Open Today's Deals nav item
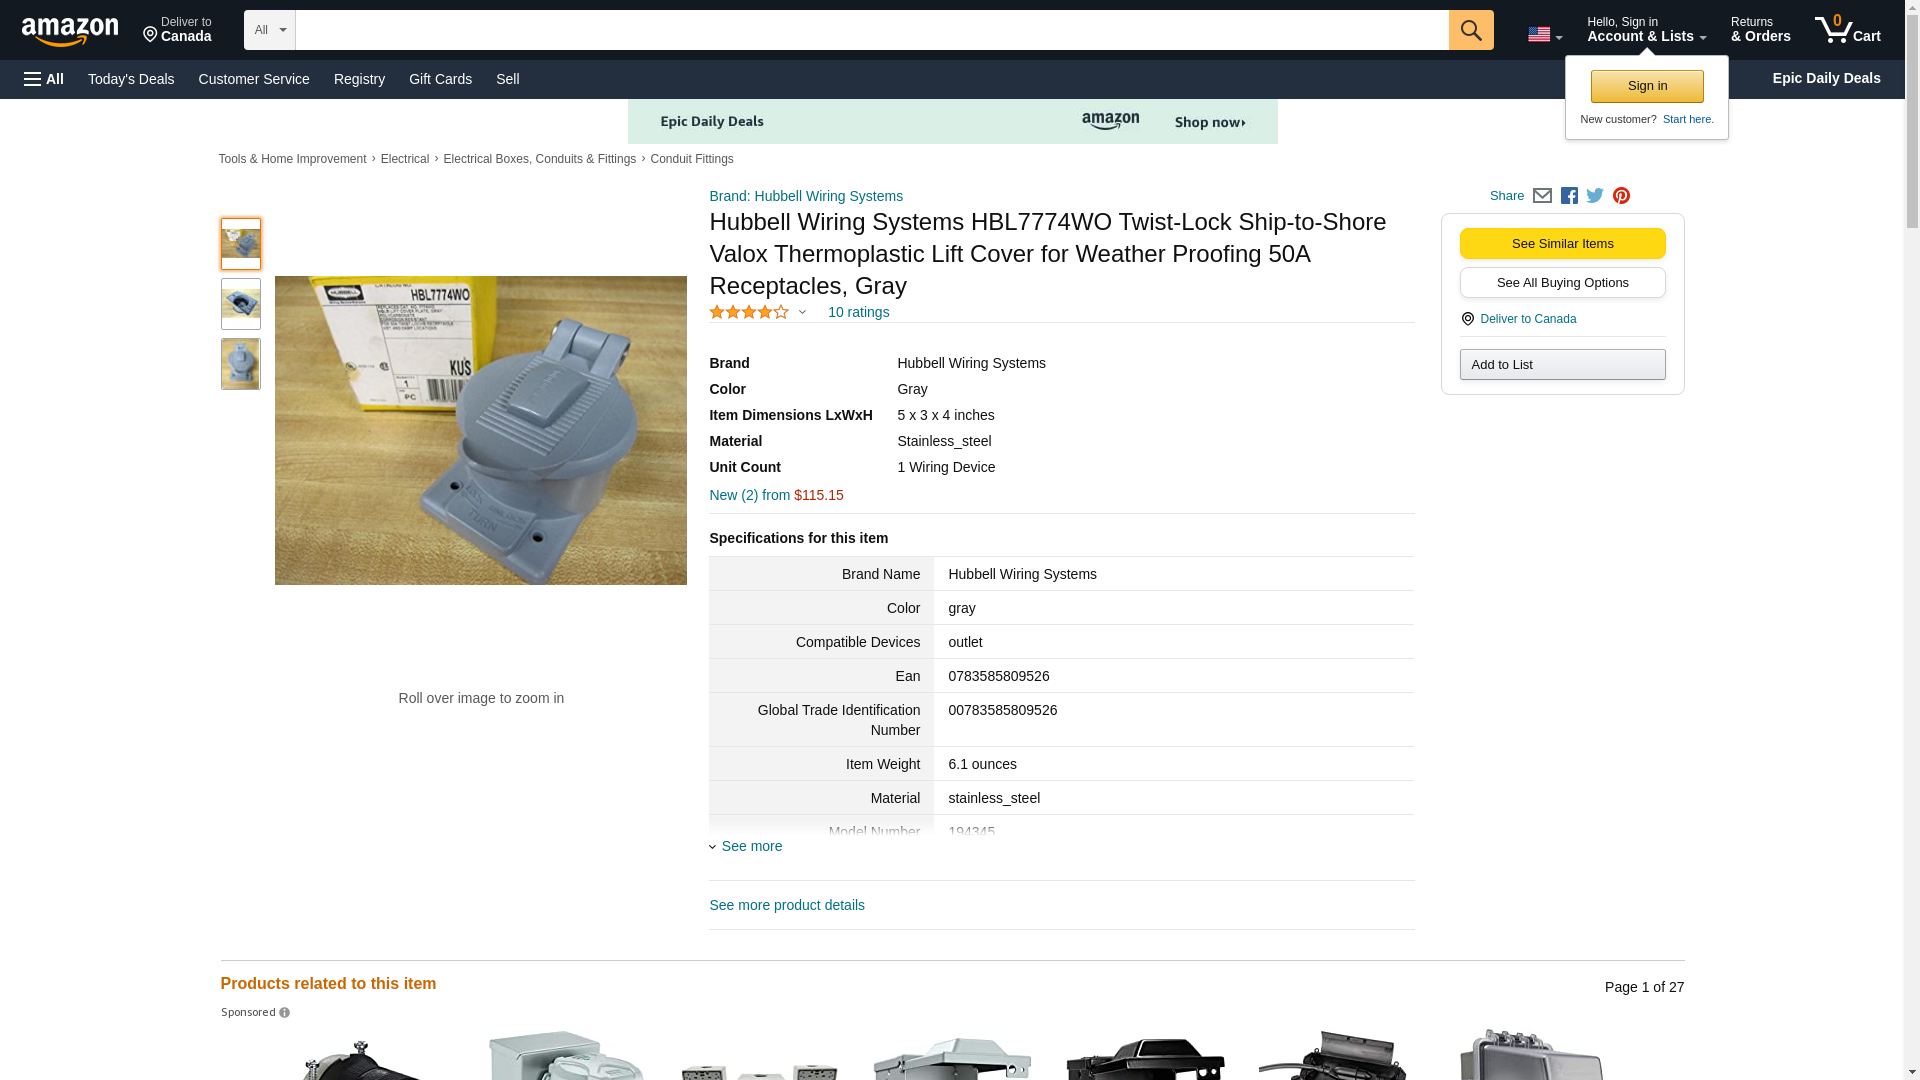Screen dimensions: 1920x1080 (x=131, y=79)
